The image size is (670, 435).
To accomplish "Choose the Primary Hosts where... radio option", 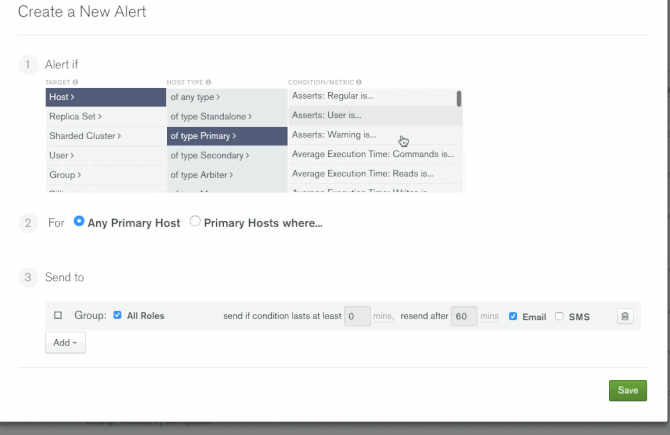I will 195,222.
